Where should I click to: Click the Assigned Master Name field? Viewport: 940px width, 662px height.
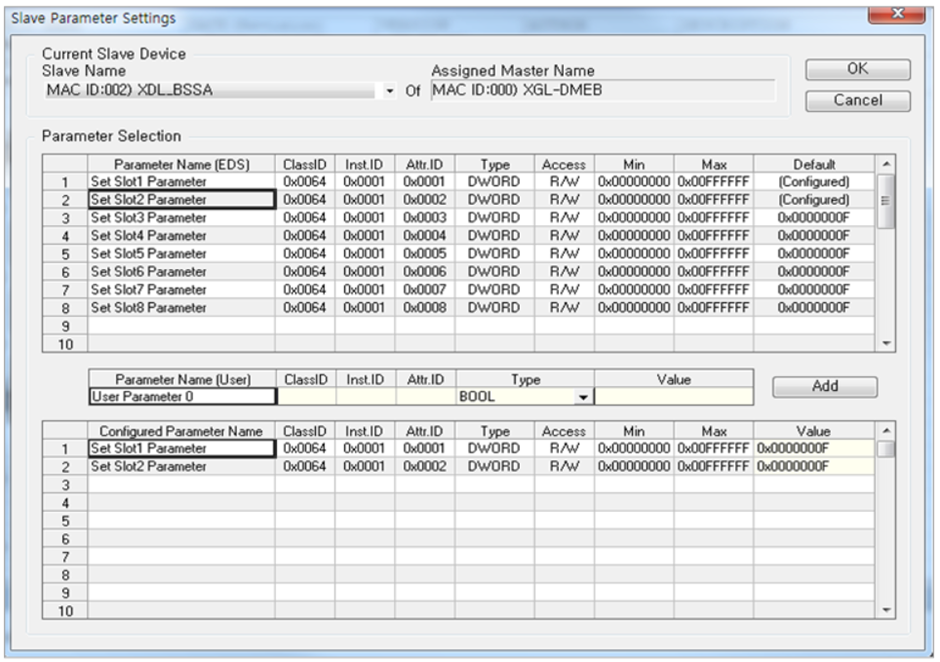(602, 91)
